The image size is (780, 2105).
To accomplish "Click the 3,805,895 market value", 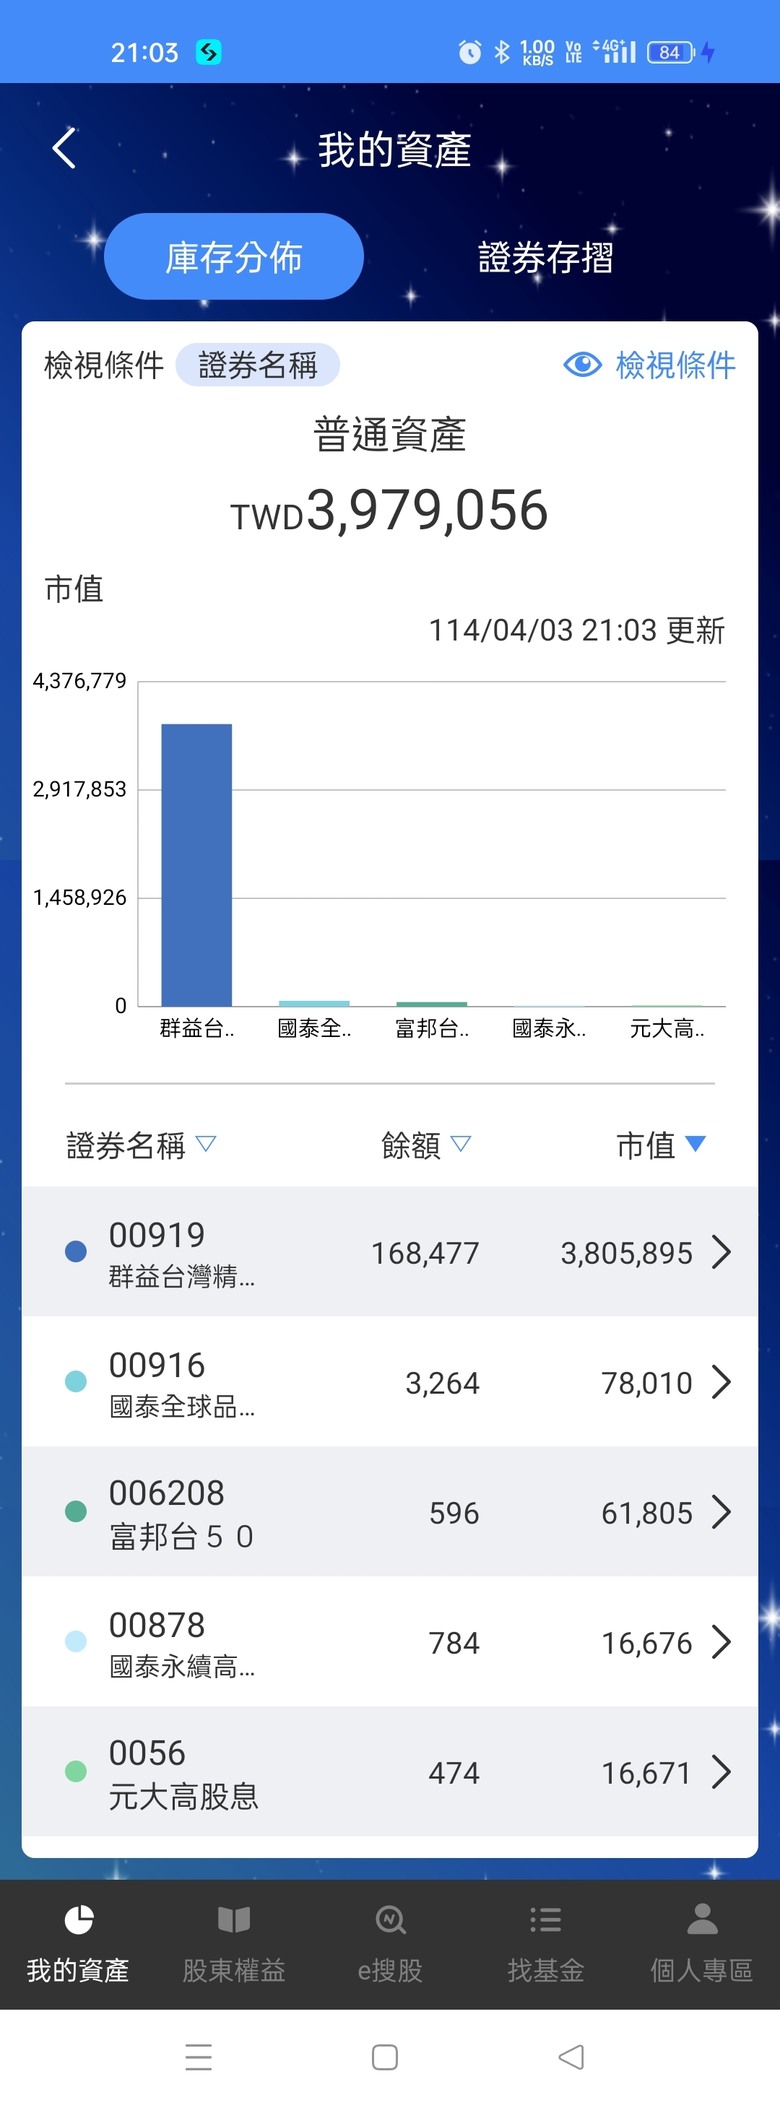I will (626, 1253).
